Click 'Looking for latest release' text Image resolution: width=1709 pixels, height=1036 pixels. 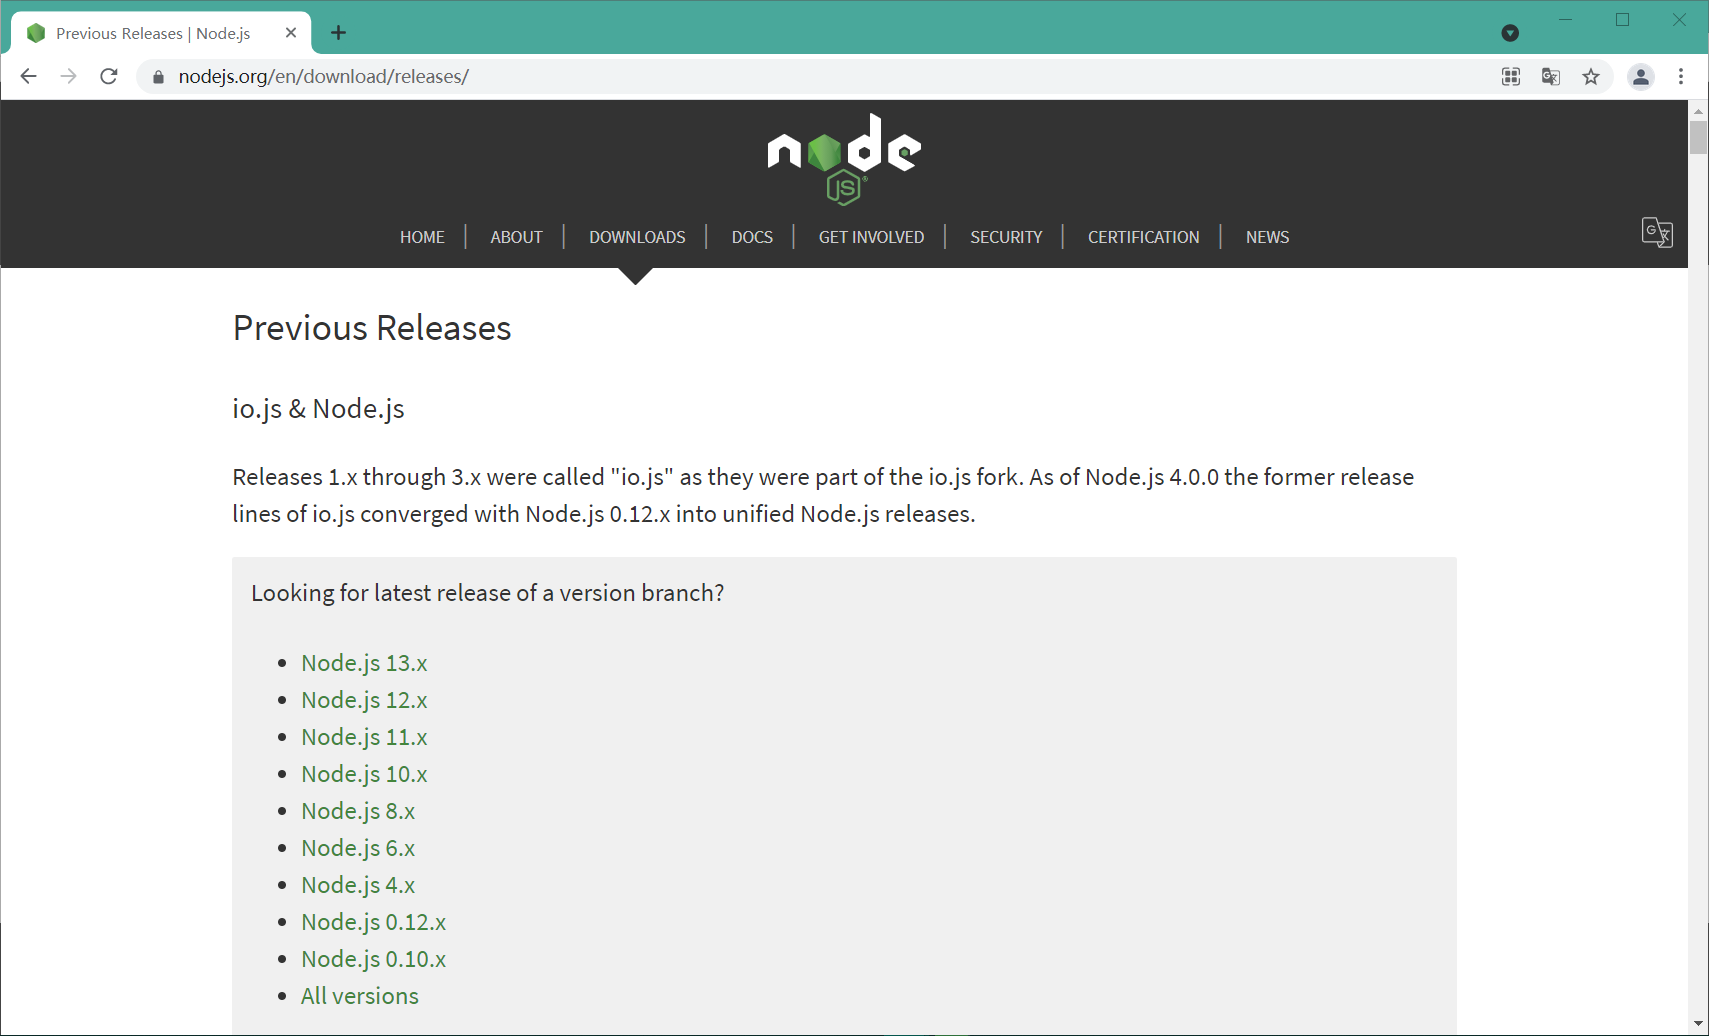click(487, 593)
